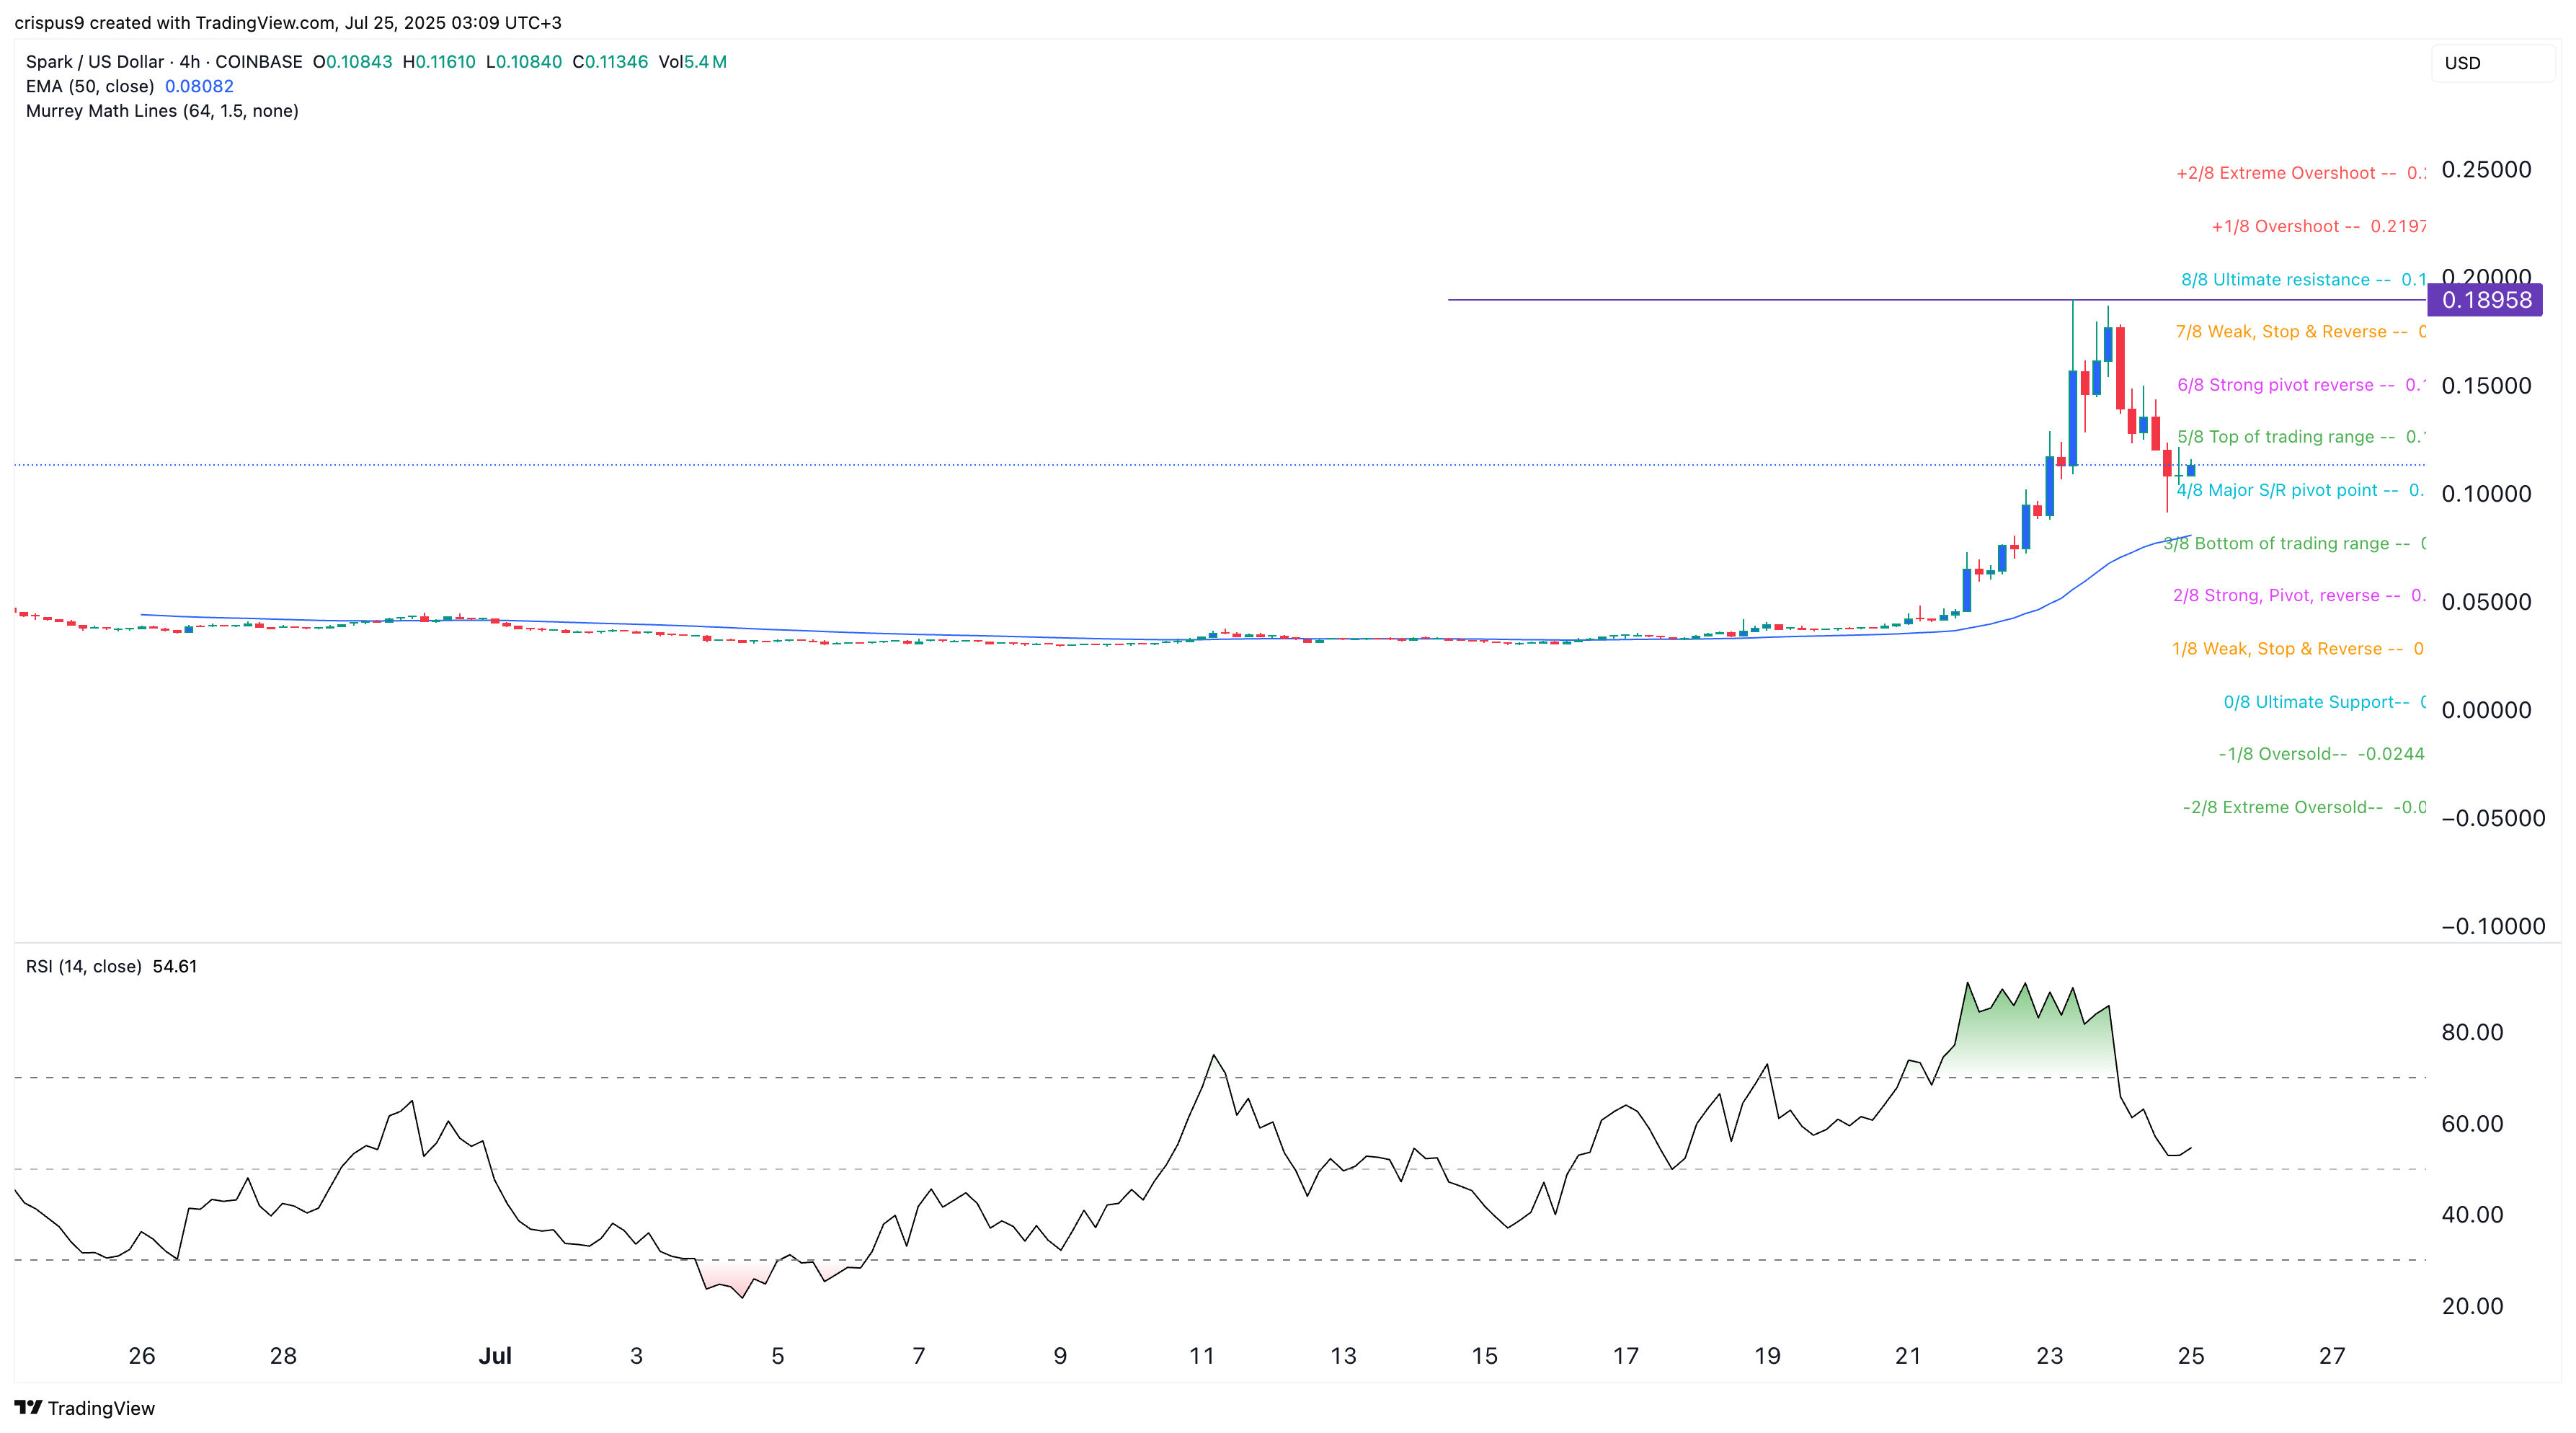Click the 0.18958 price label tag
This screenshot has width=2576, height=1433.
(x=2485, y=300)
